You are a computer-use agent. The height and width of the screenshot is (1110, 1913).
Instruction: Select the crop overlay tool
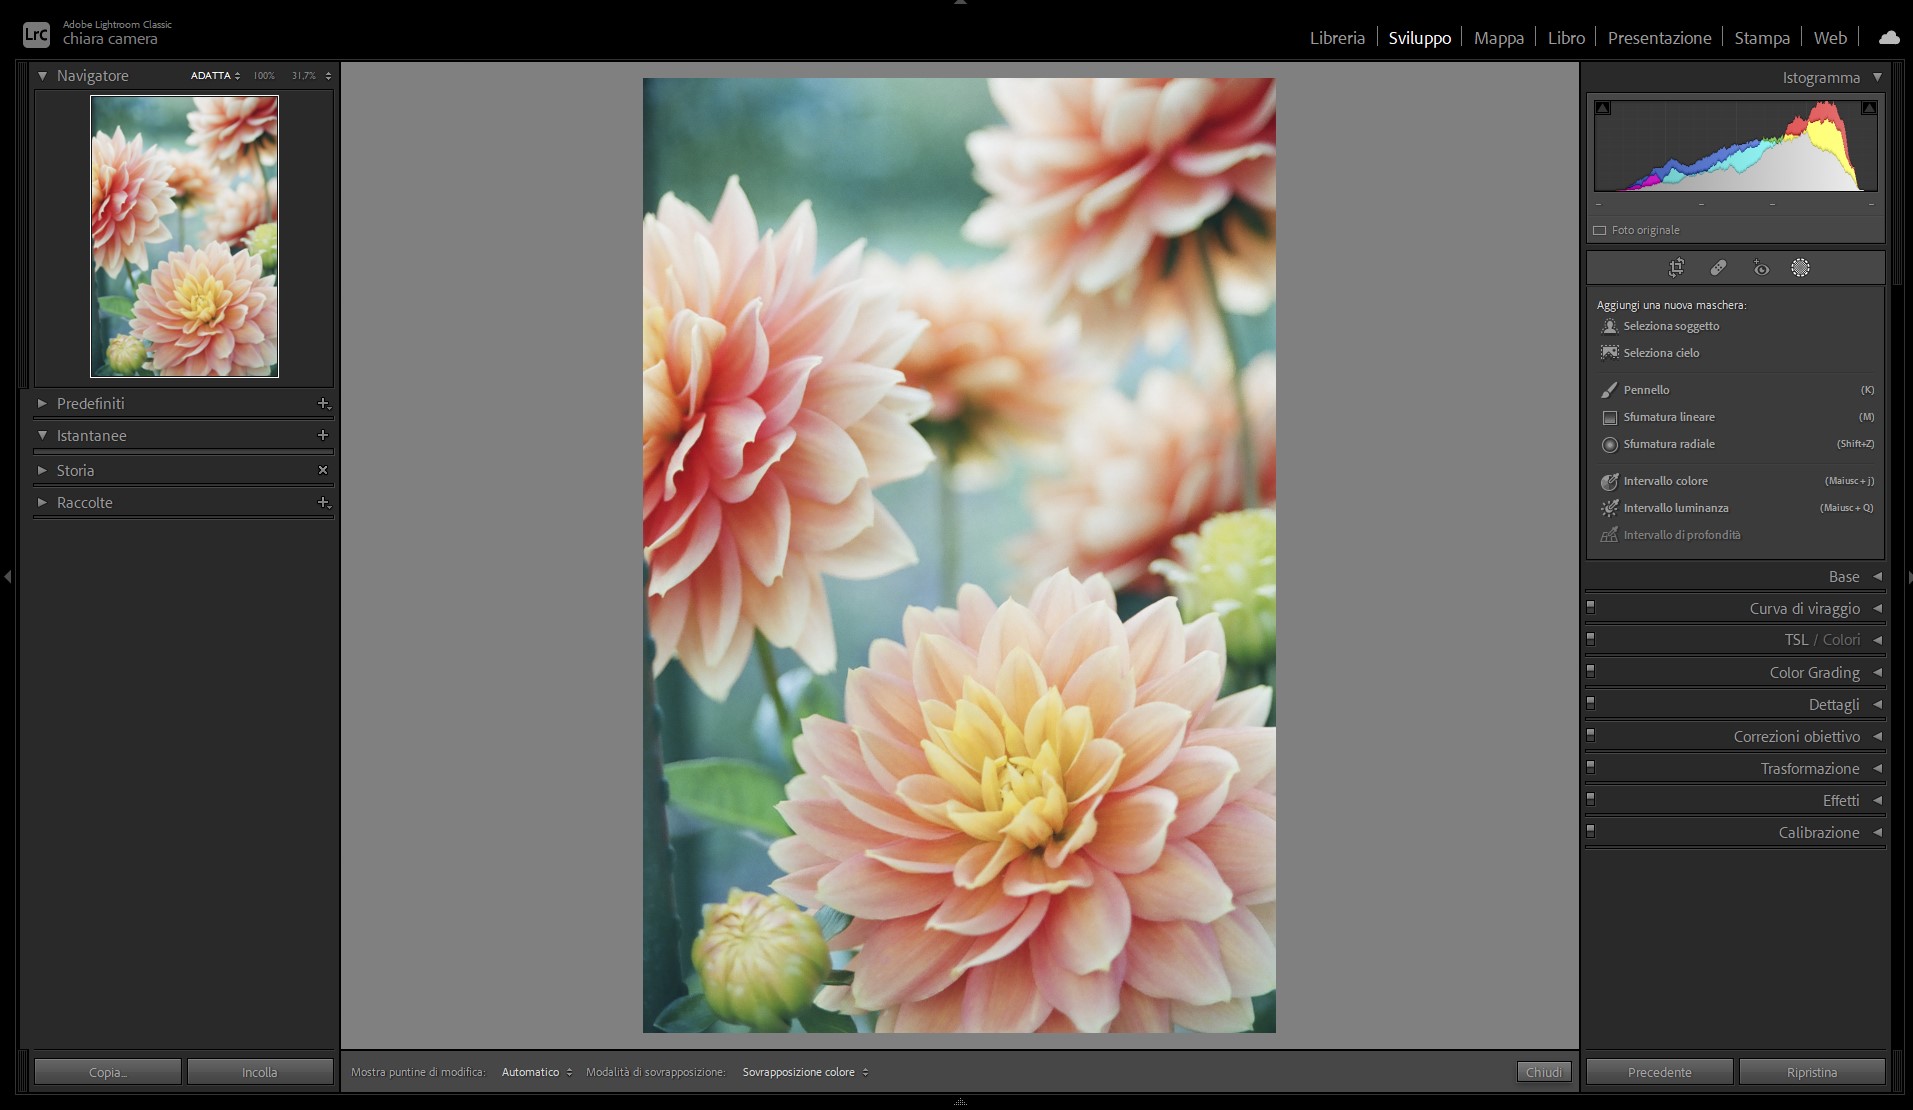pyautogui.click(x=1677, y=267)
